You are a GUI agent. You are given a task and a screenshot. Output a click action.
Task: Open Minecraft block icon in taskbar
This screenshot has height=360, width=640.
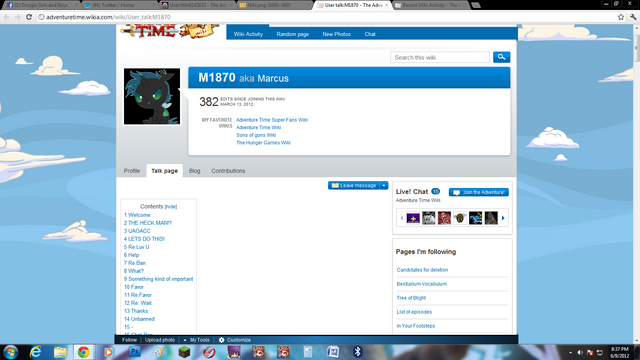184,351
